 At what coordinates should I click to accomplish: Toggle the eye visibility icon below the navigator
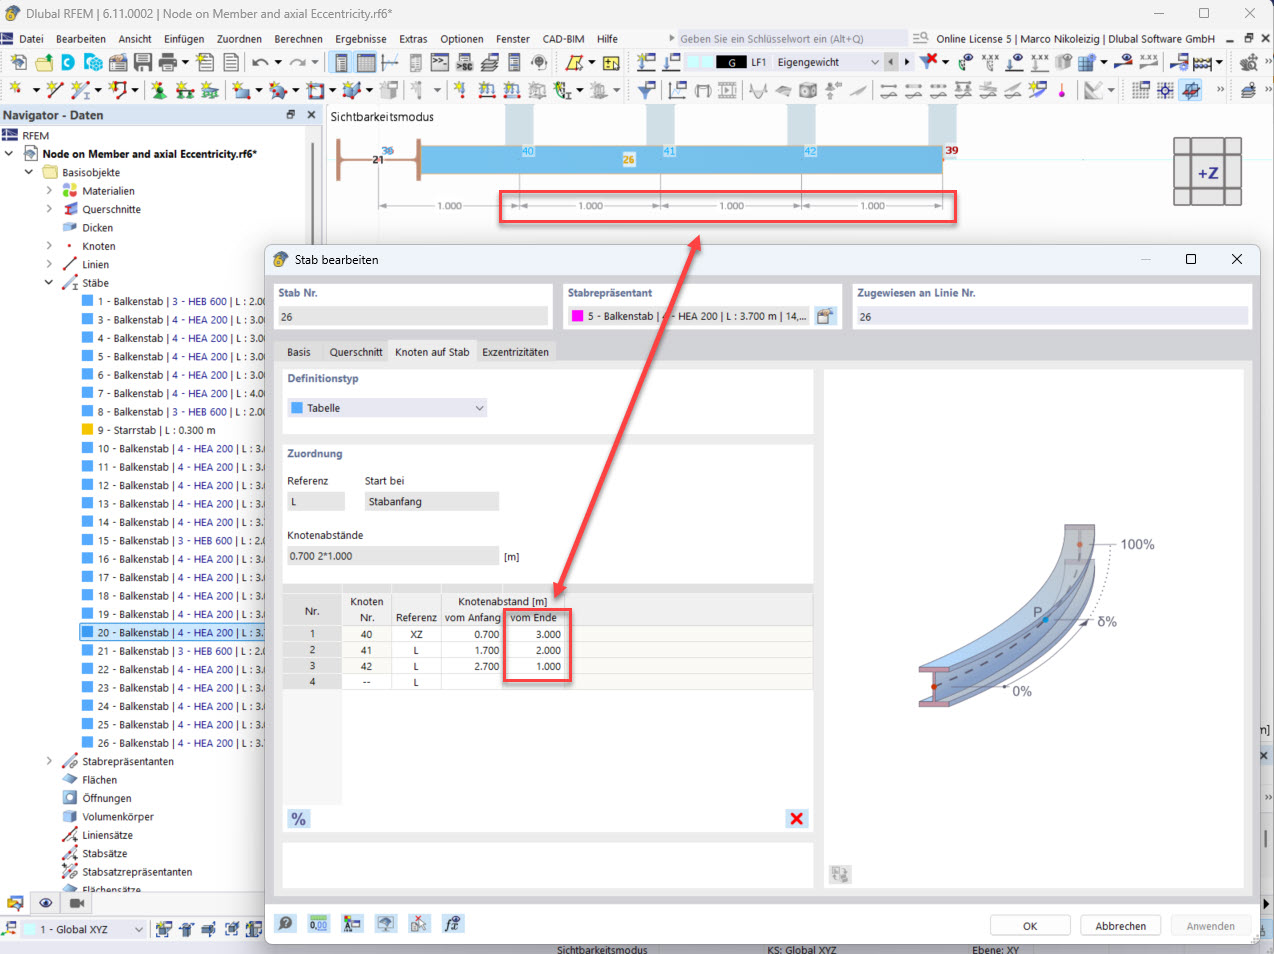pos(45,903)
